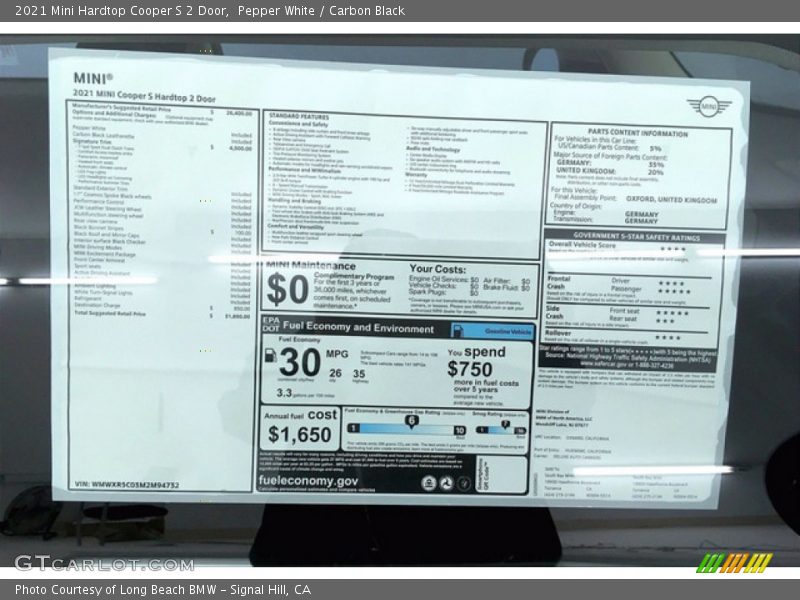Select the title '2021 Mini Hardtop Cooper S 2 Door,'
800x600 pixels.
[122, 11]
